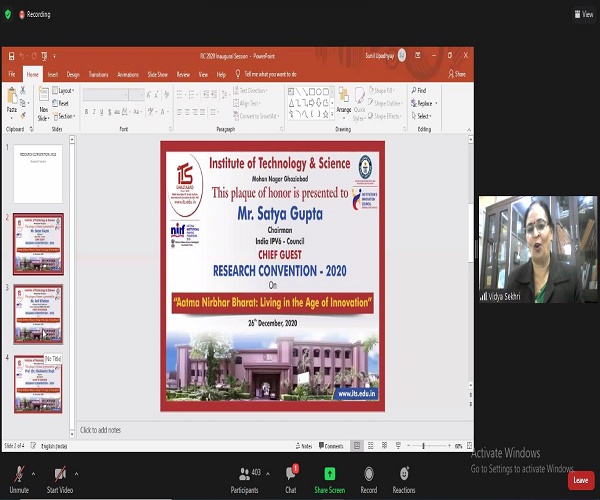Image resolution: width=600 pixels, height=500 pixels.
Task: Switch to the Design tab
Action: click(x=73, y=74)
